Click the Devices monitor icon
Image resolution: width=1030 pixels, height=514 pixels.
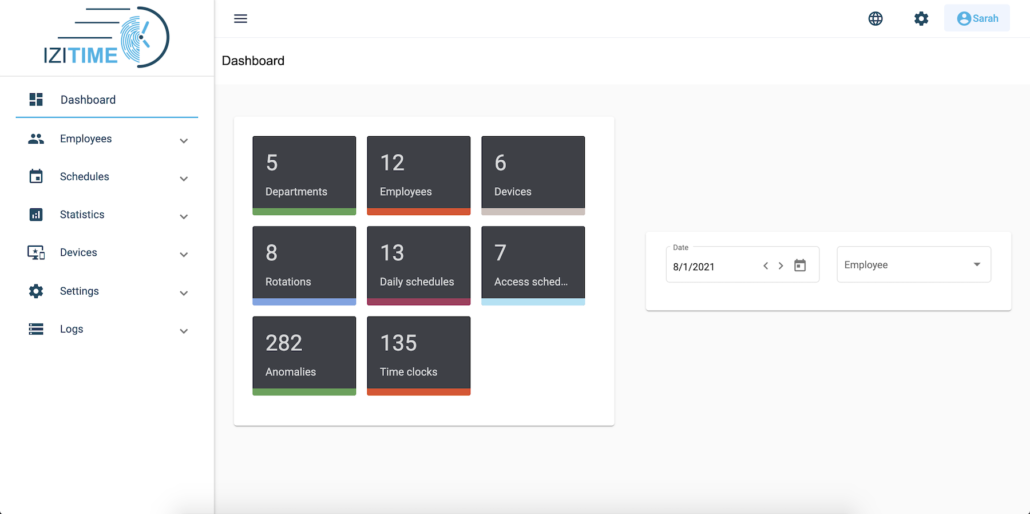point(36,252)
